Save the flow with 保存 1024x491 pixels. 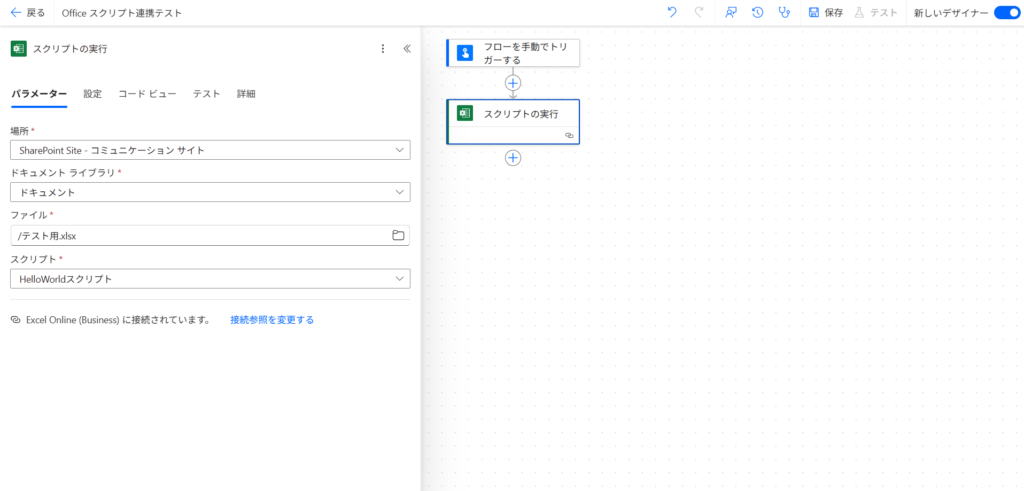click(x=825, y=12)
